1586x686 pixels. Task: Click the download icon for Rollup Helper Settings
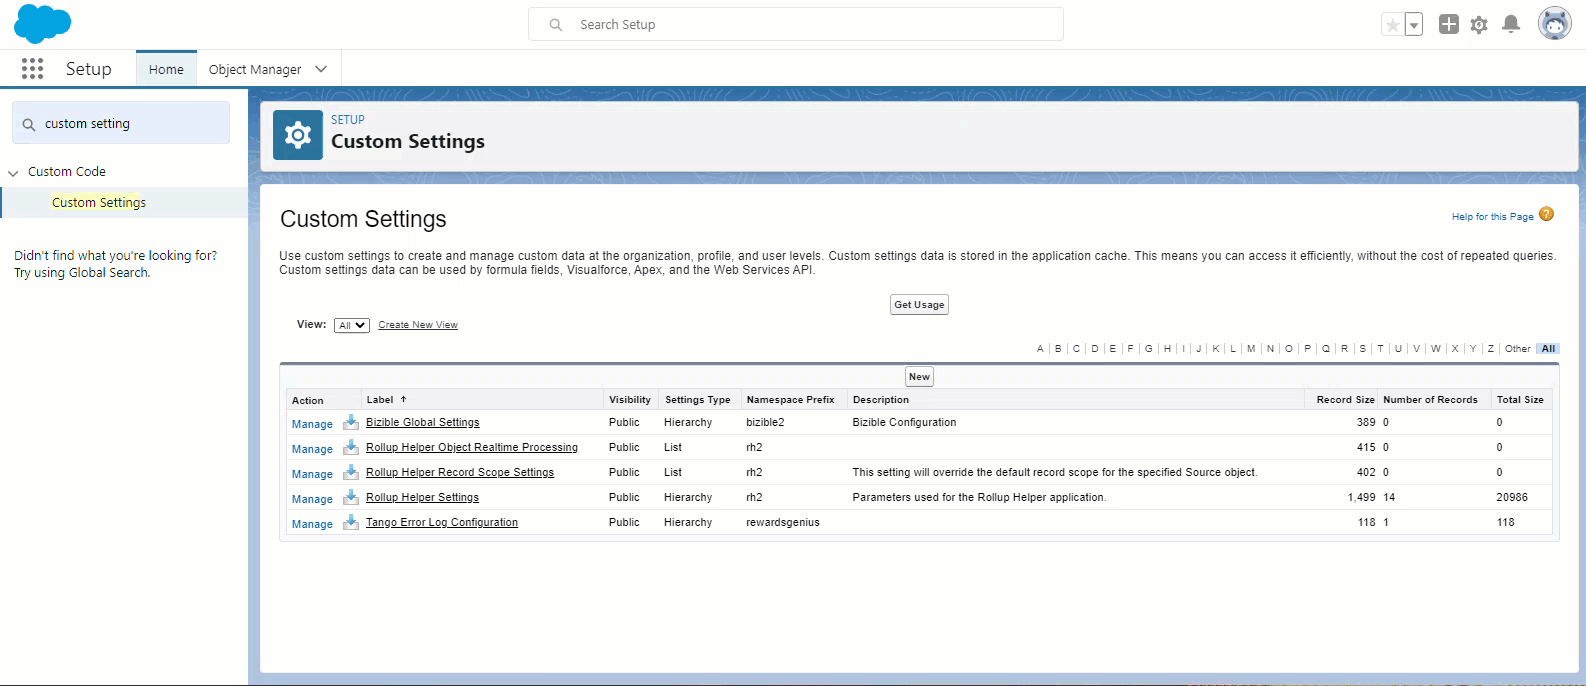click(351, 497)
